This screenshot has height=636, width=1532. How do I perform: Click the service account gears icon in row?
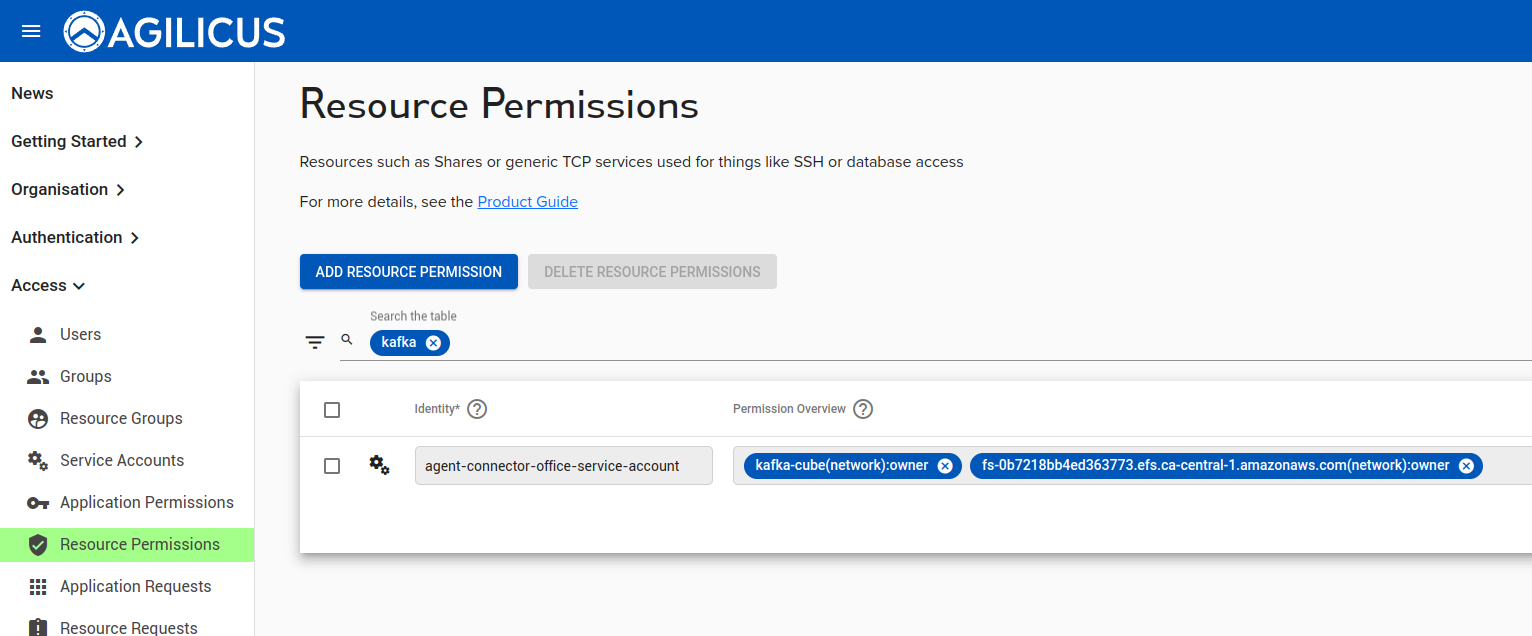pyautogui.click(x=379, y=465)
